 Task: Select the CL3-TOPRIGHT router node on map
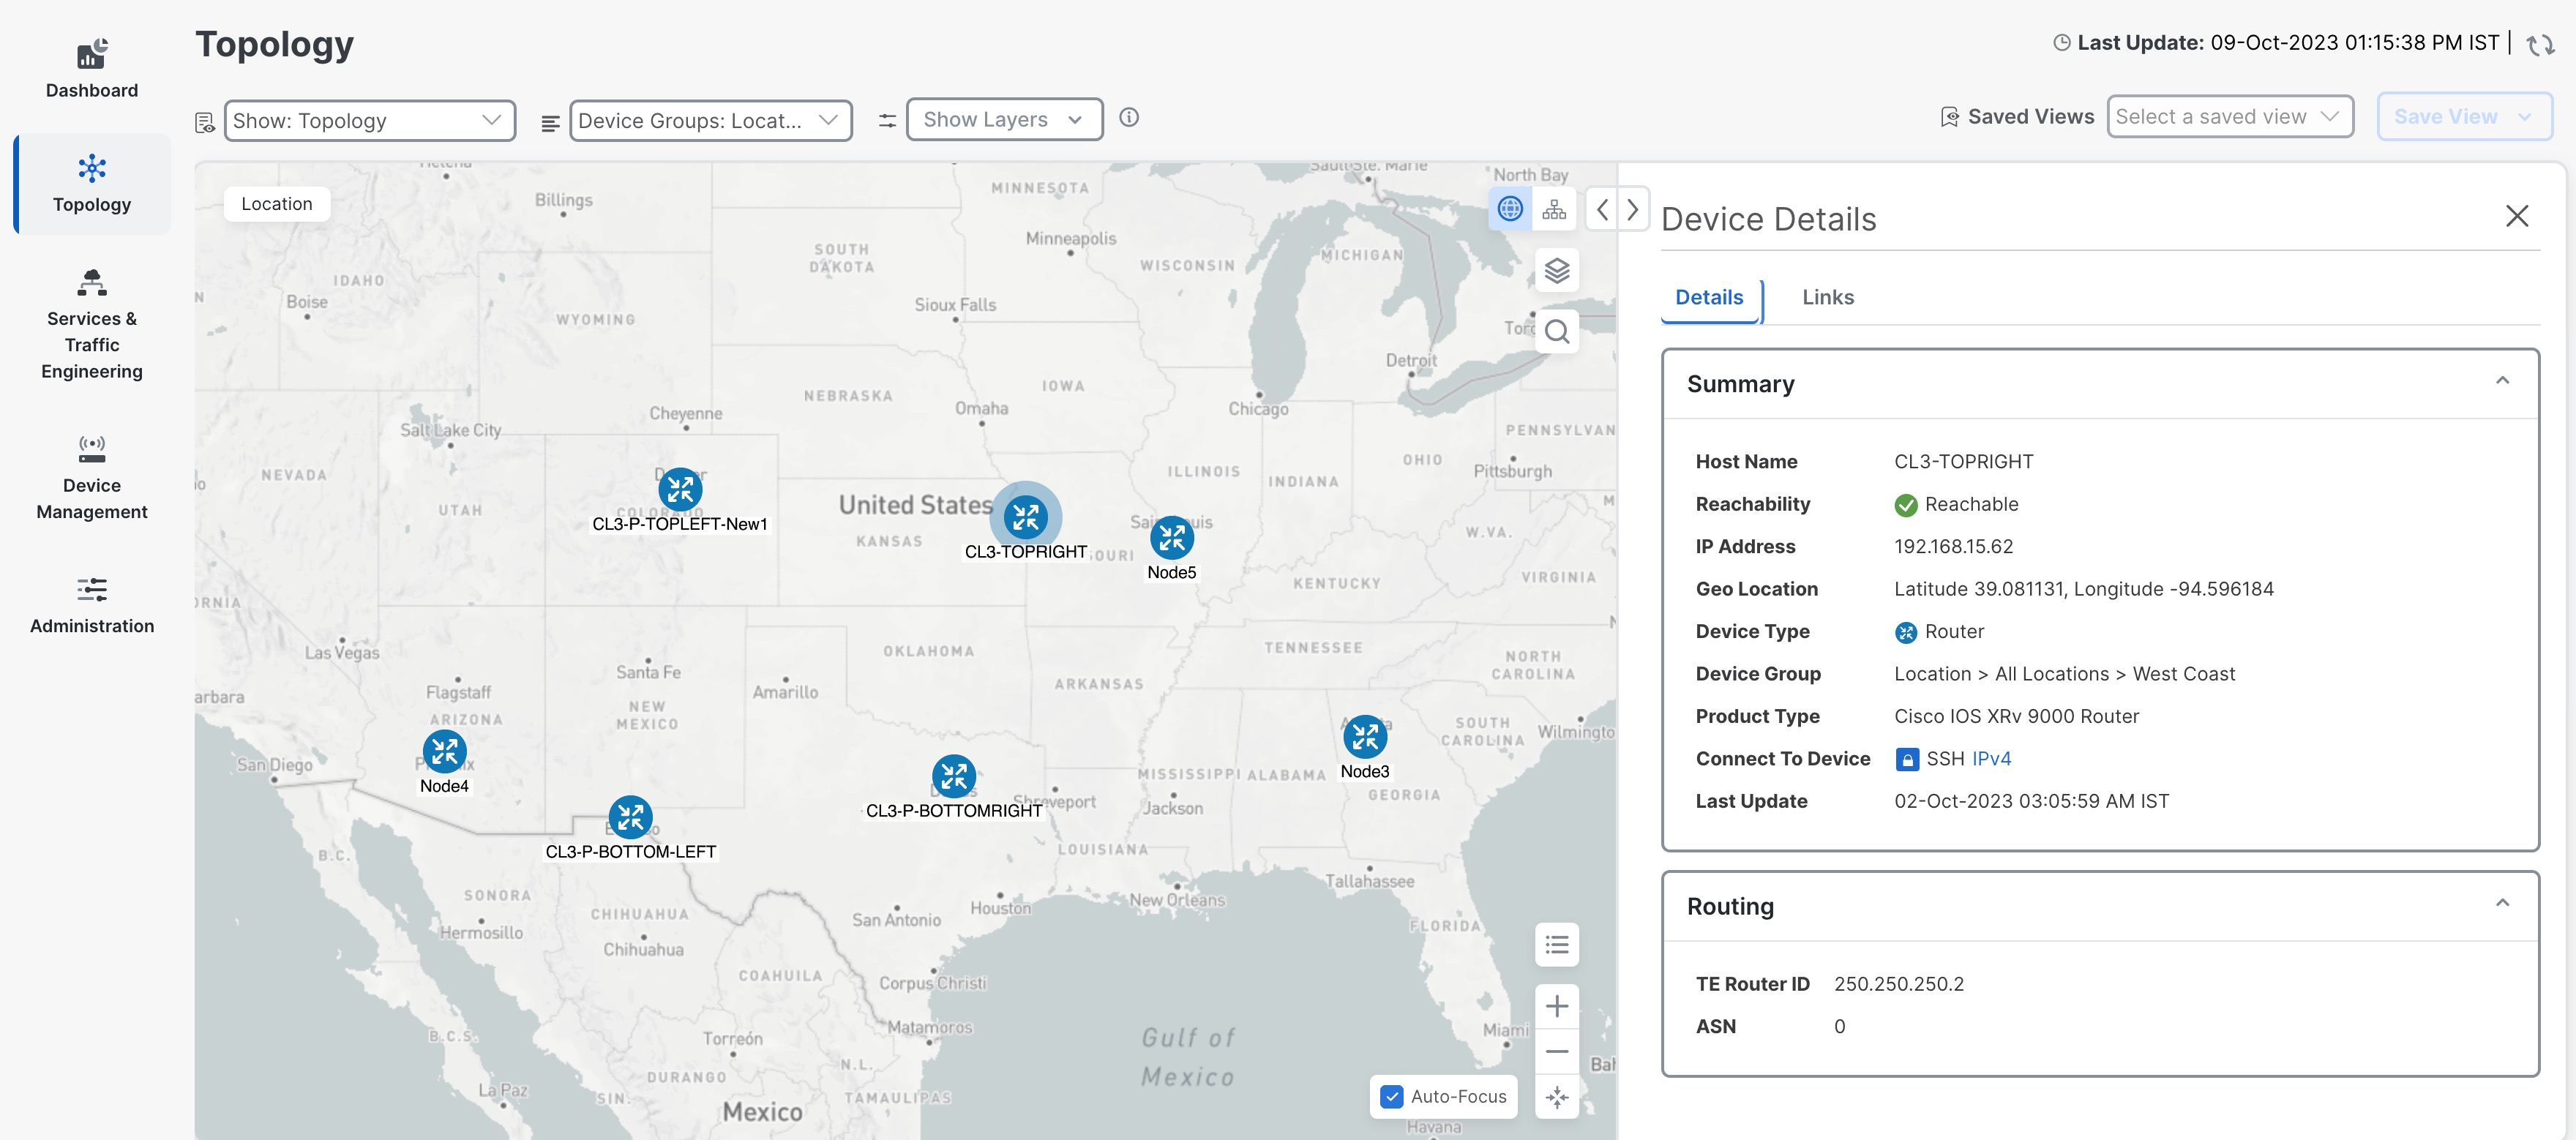[x=1026, y=518]
